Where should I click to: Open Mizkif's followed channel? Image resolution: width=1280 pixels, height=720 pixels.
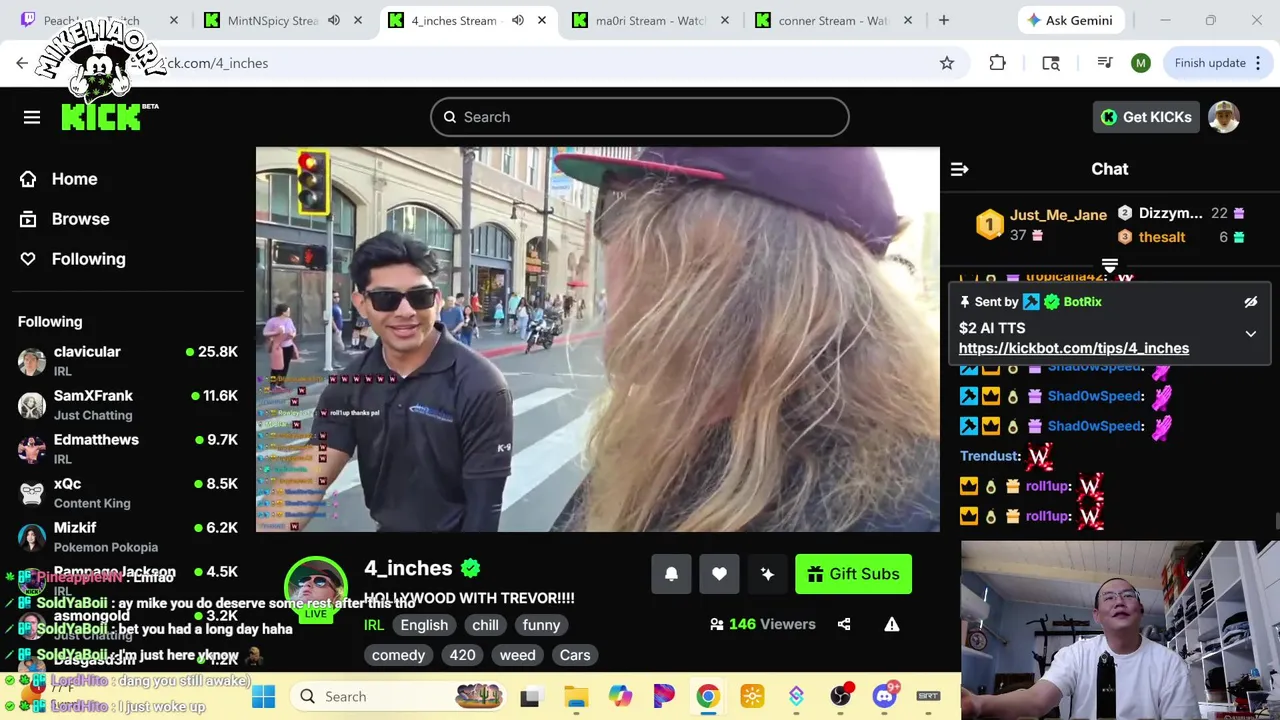[x=128, y=537]
